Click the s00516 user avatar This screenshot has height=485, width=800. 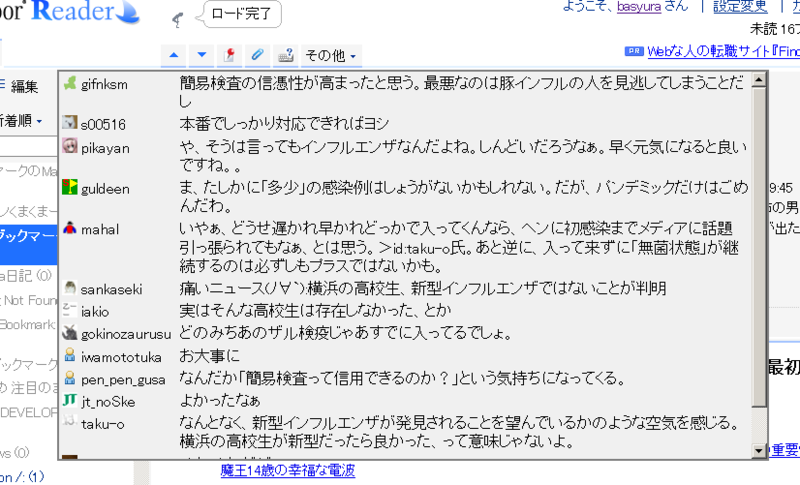tap(69, 122)
